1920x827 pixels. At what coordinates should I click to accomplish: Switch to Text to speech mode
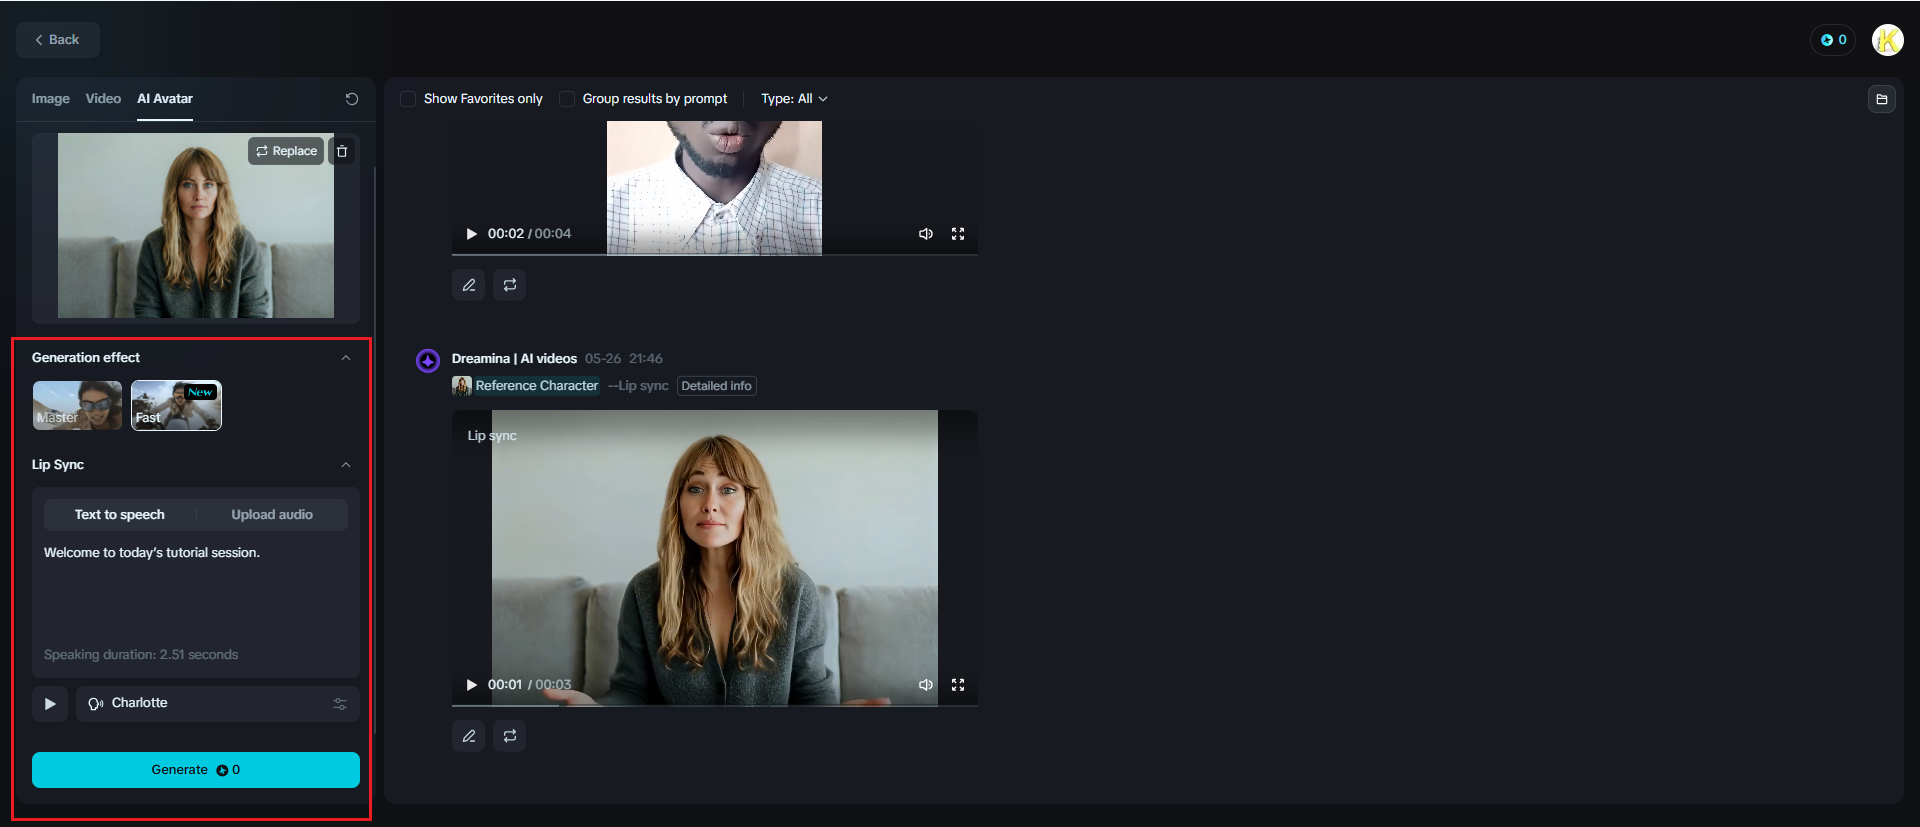[x=120, y=515]
